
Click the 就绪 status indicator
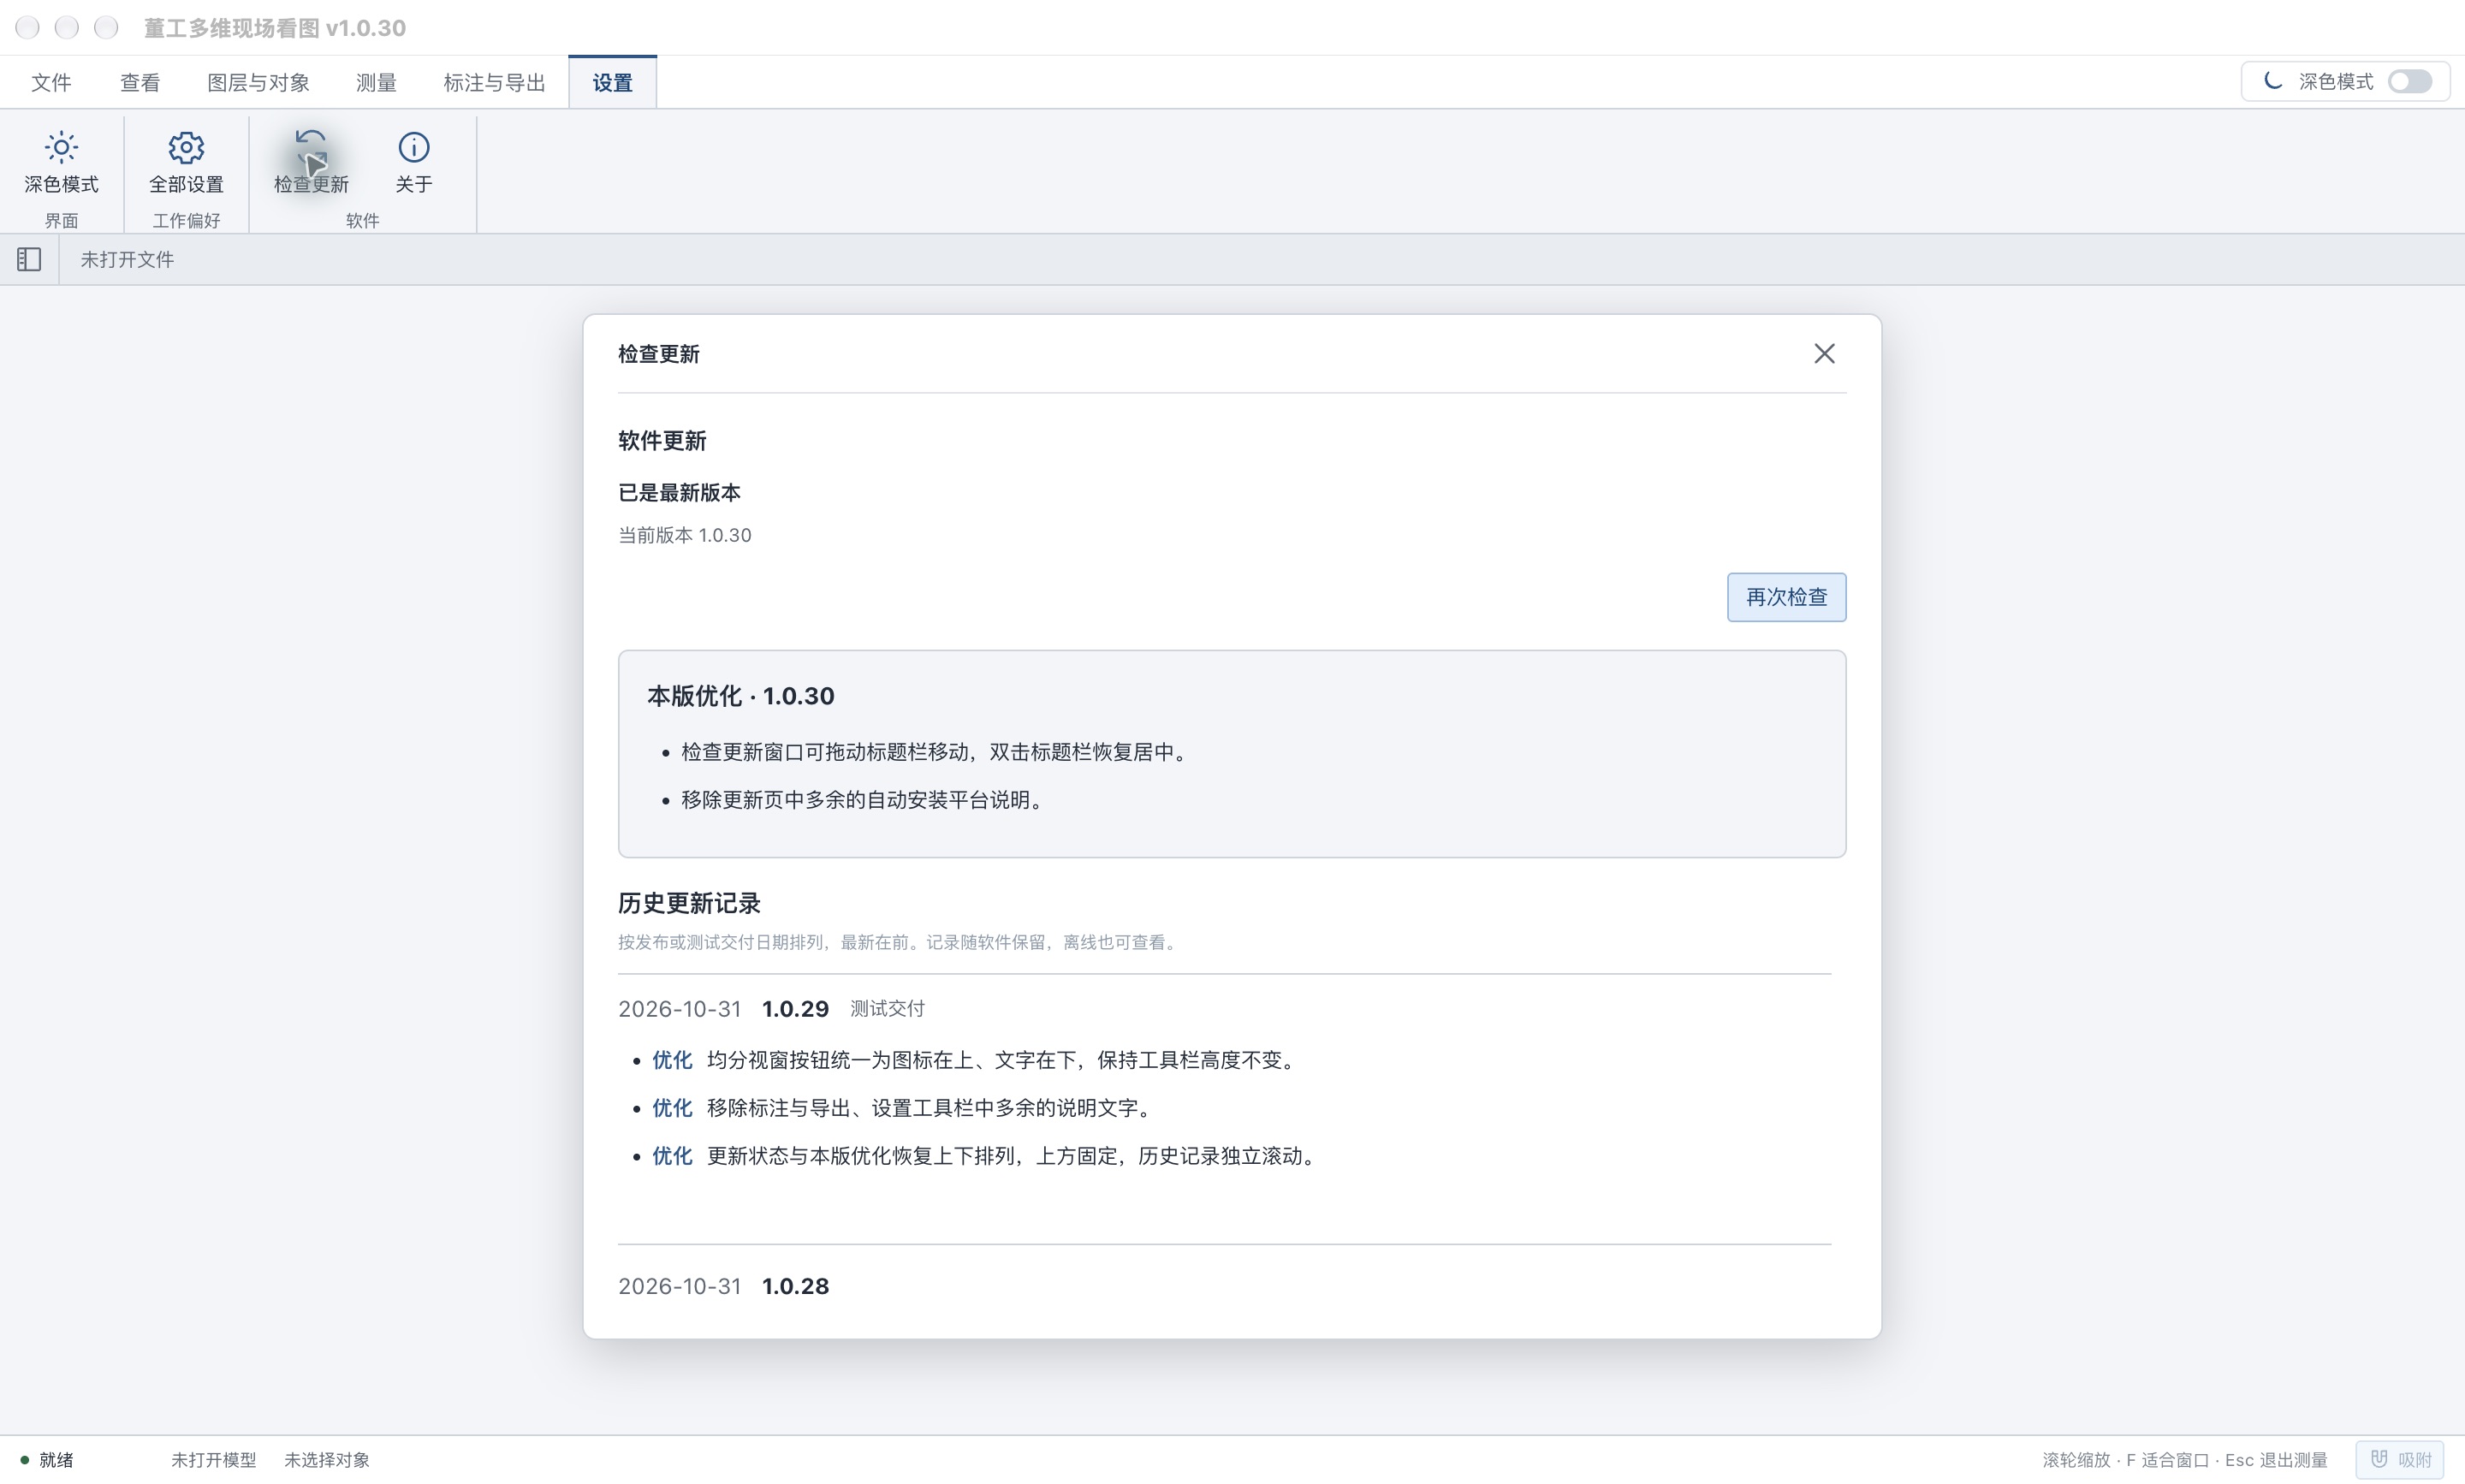coord(47,1460)
